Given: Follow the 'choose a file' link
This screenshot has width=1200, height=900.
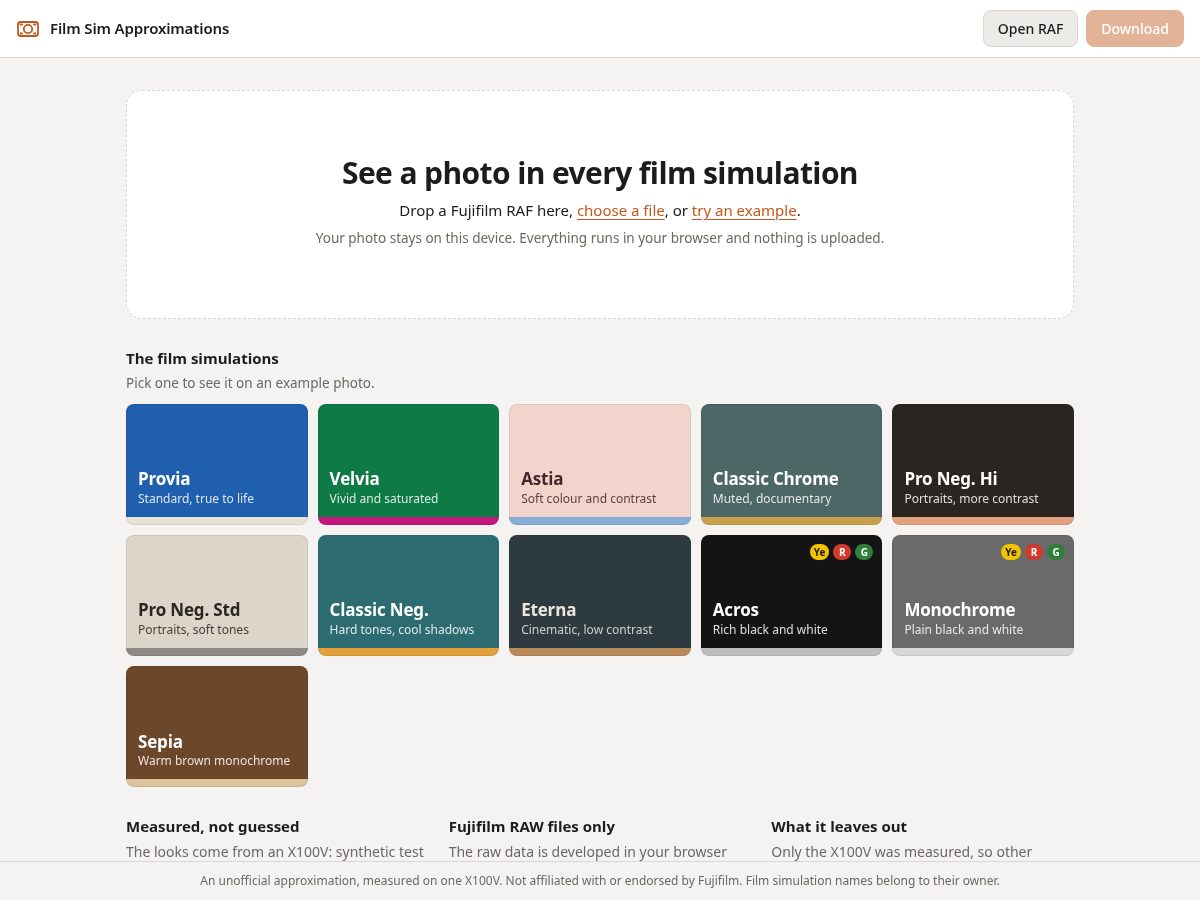Looking at the screenshot, I should click(621, 211).
